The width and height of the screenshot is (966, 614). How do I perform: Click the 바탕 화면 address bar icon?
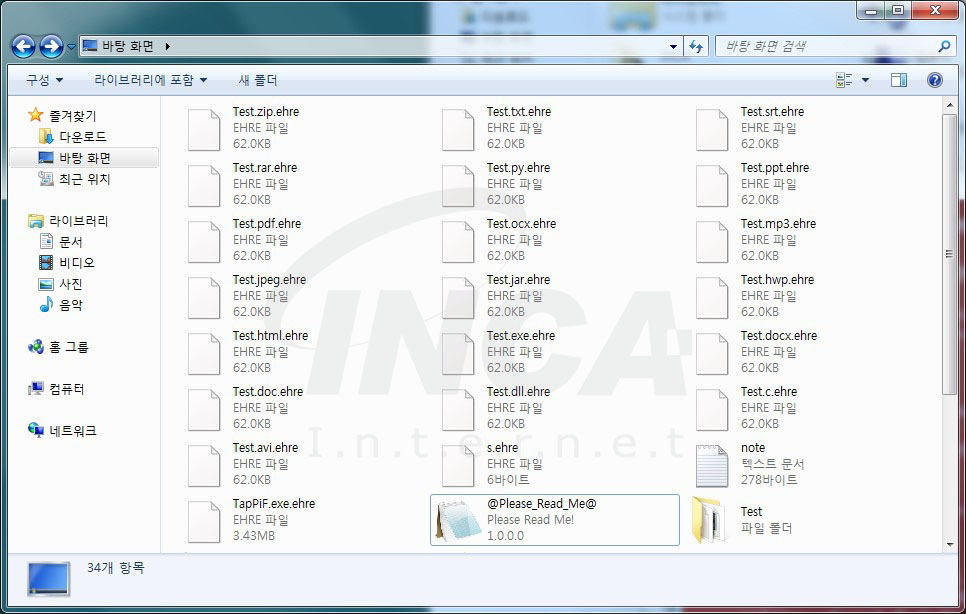(90, 46)
